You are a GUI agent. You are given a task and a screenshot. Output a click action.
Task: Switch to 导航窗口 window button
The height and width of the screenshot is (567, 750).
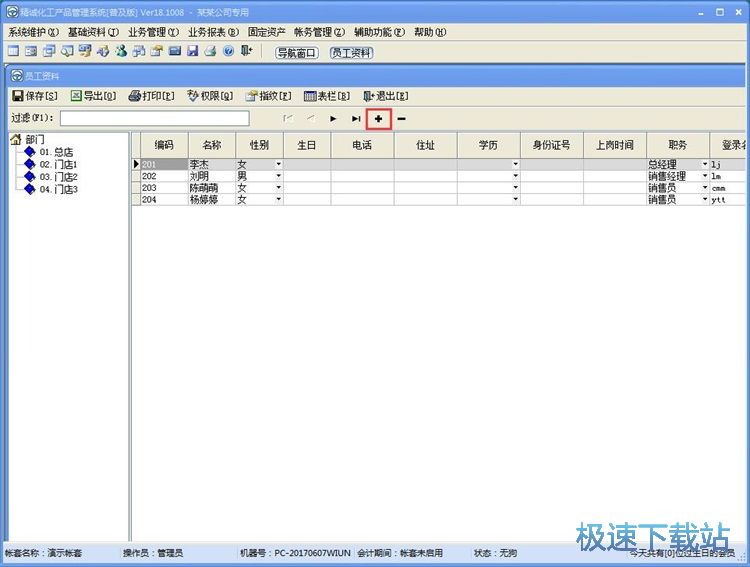297,53
